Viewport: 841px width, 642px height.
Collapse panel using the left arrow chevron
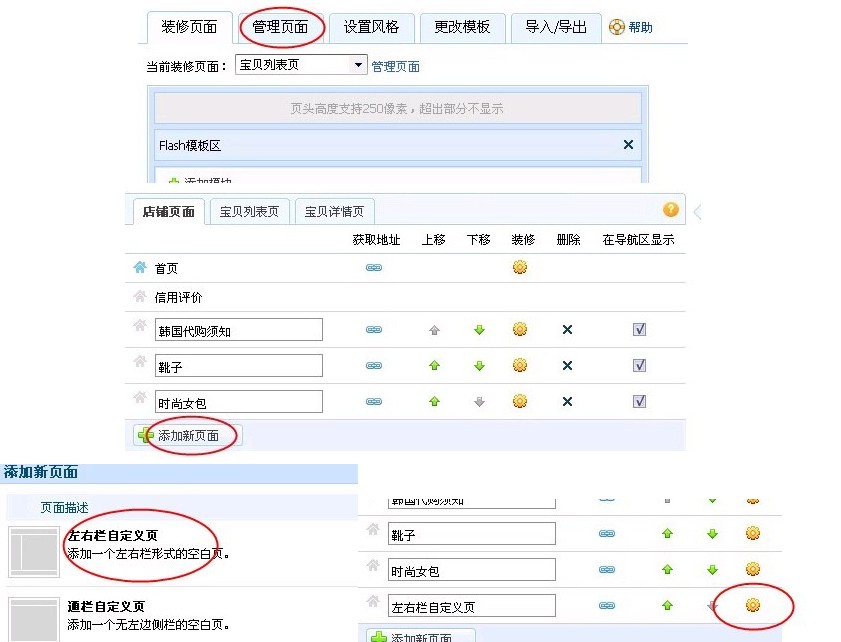click(697, 212)
